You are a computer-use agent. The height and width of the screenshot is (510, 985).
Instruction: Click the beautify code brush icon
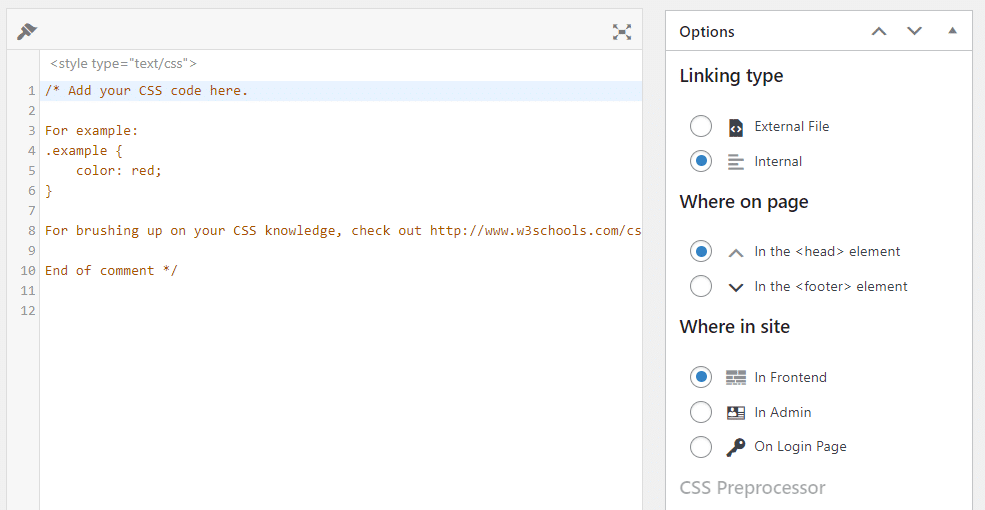click(26, 32)
